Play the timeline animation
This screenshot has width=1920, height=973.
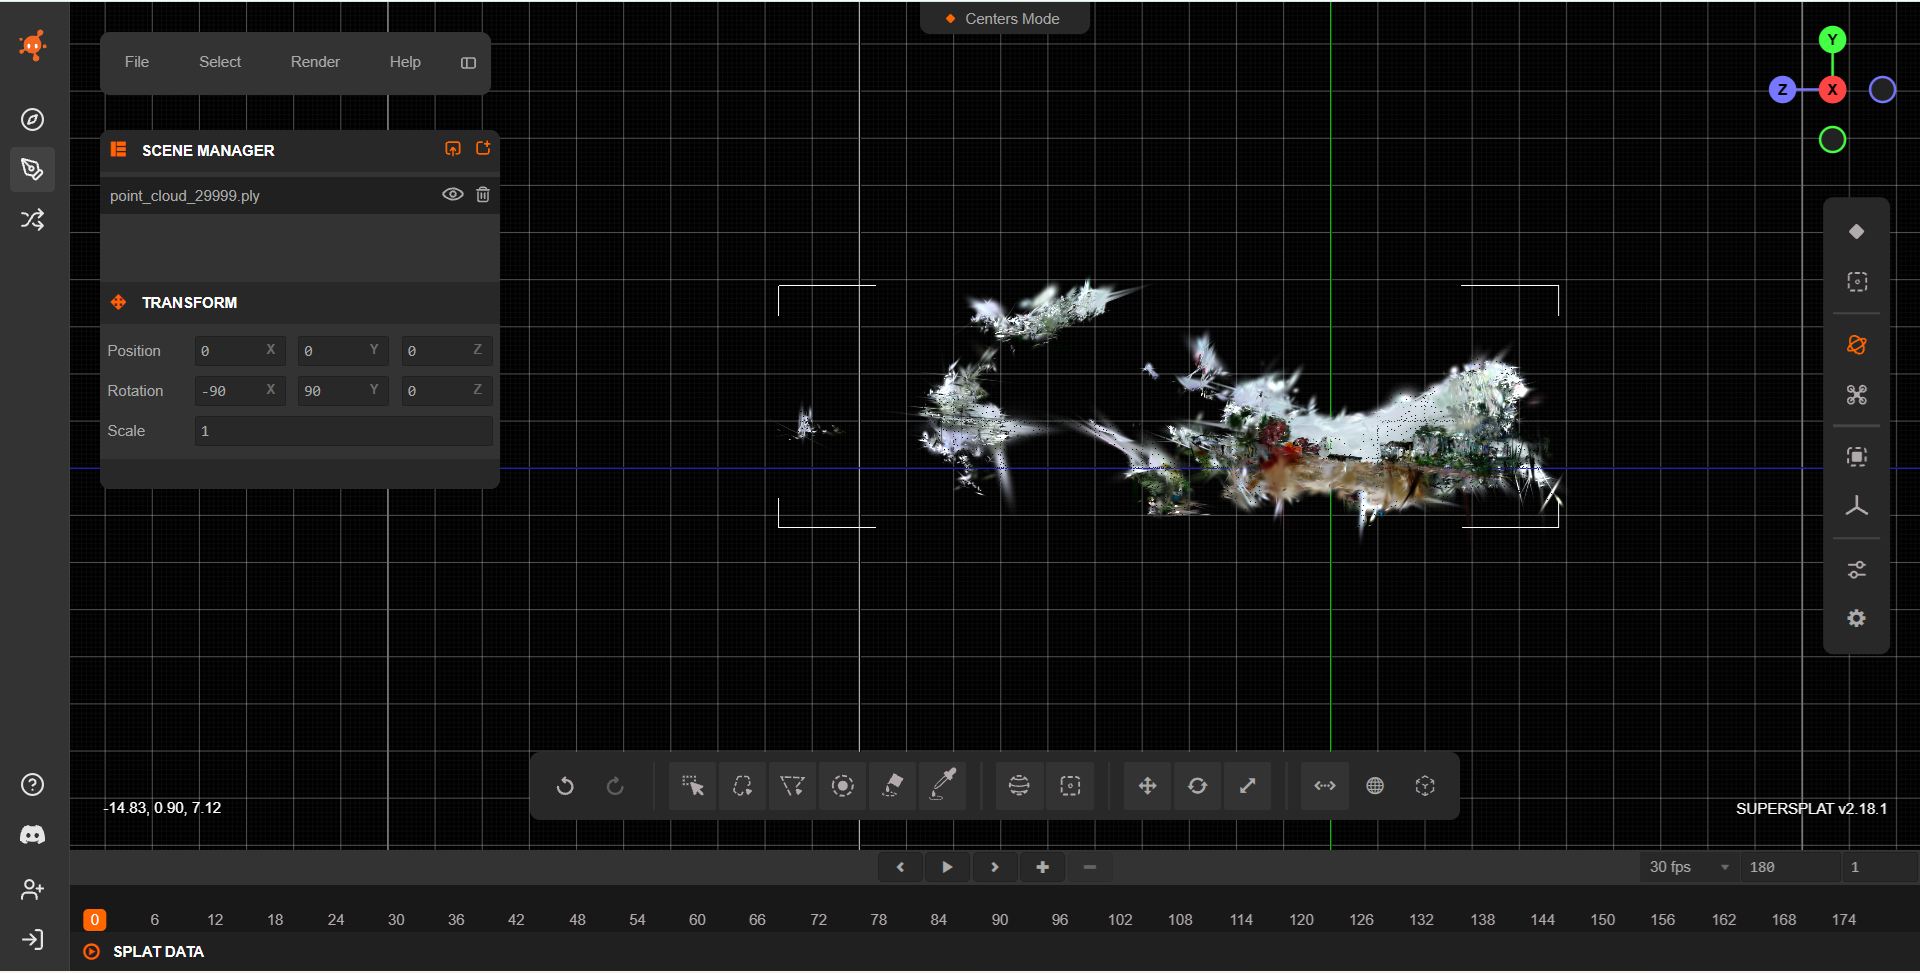947,867
